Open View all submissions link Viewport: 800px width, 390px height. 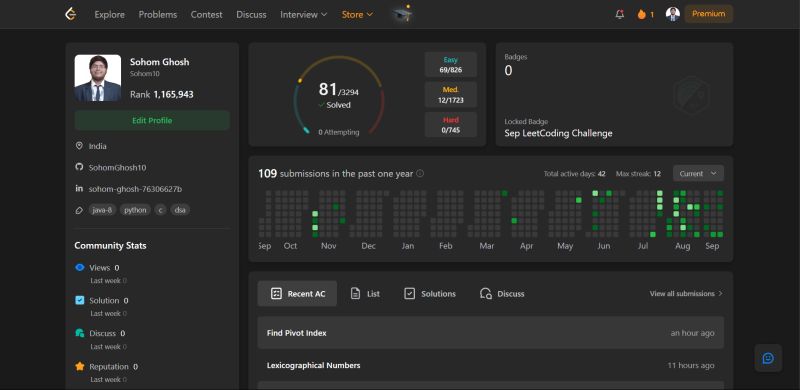[x=686, y=294]
